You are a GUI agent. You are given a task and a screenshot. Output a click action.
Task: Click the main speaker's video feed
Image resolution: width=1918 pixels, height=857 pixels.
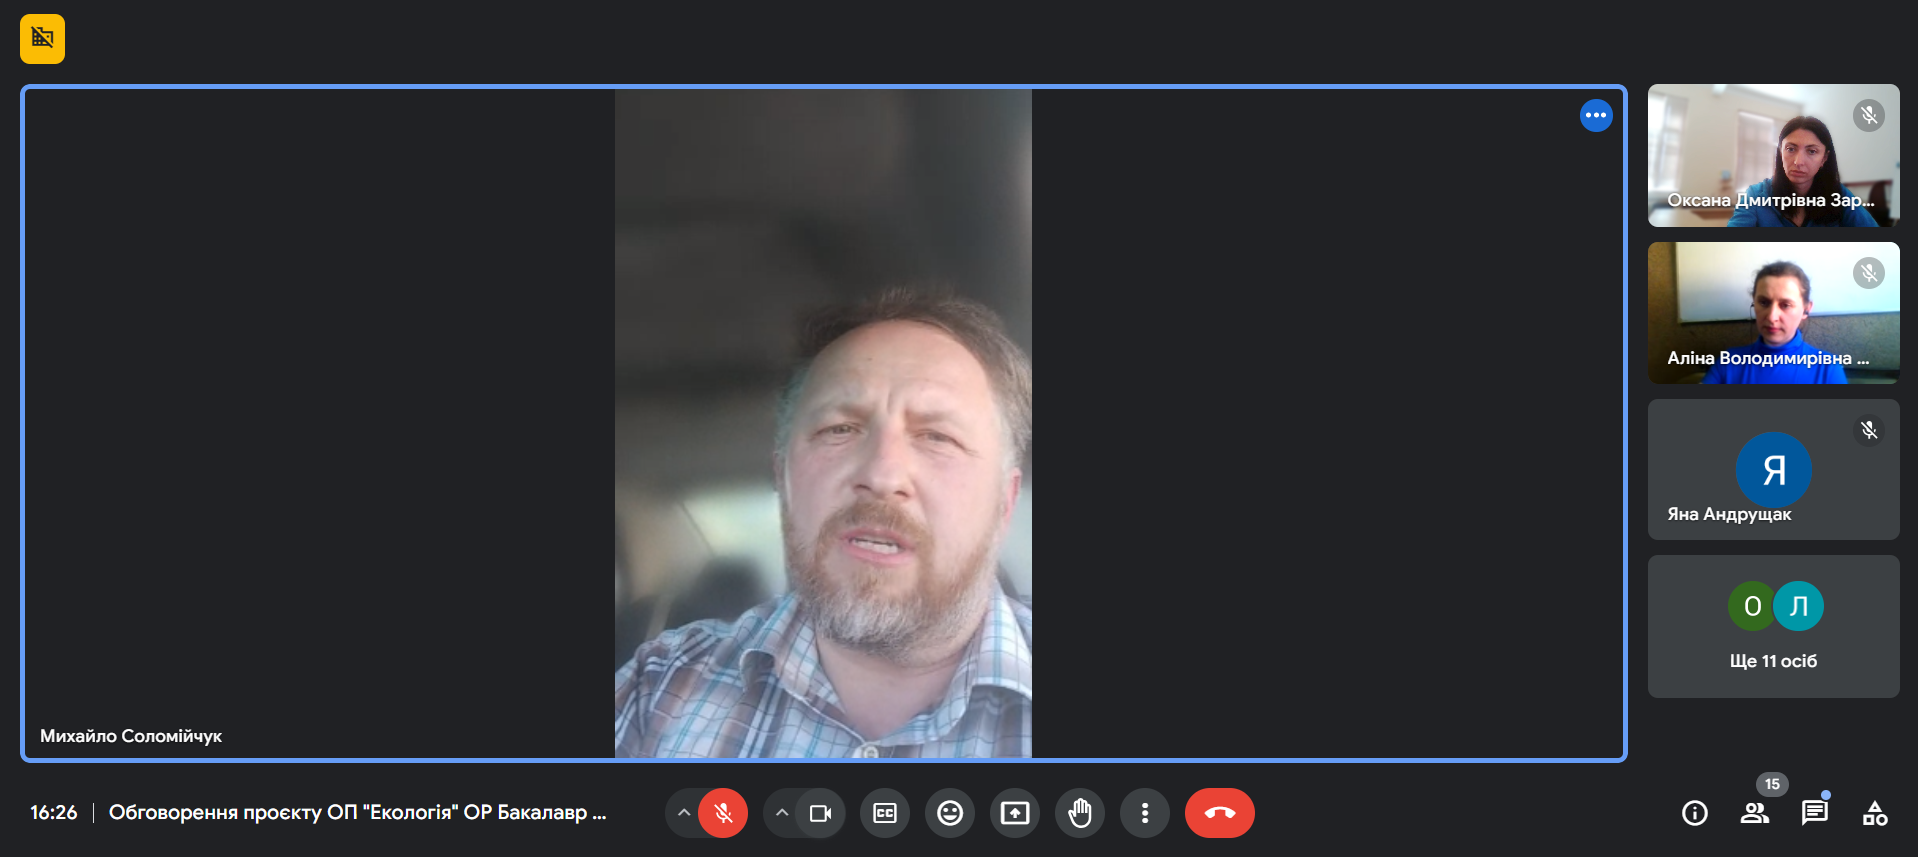(823, 423)
